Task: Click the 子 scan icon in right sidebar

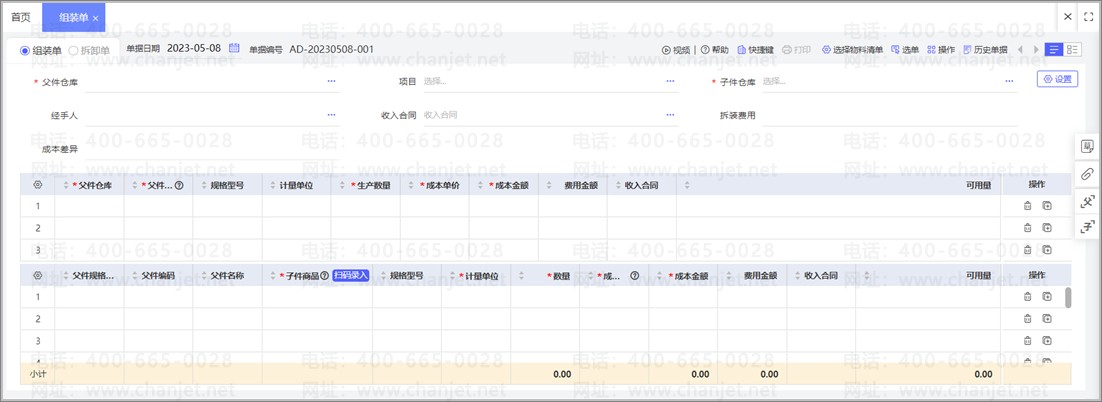Action: point(1087,226)
